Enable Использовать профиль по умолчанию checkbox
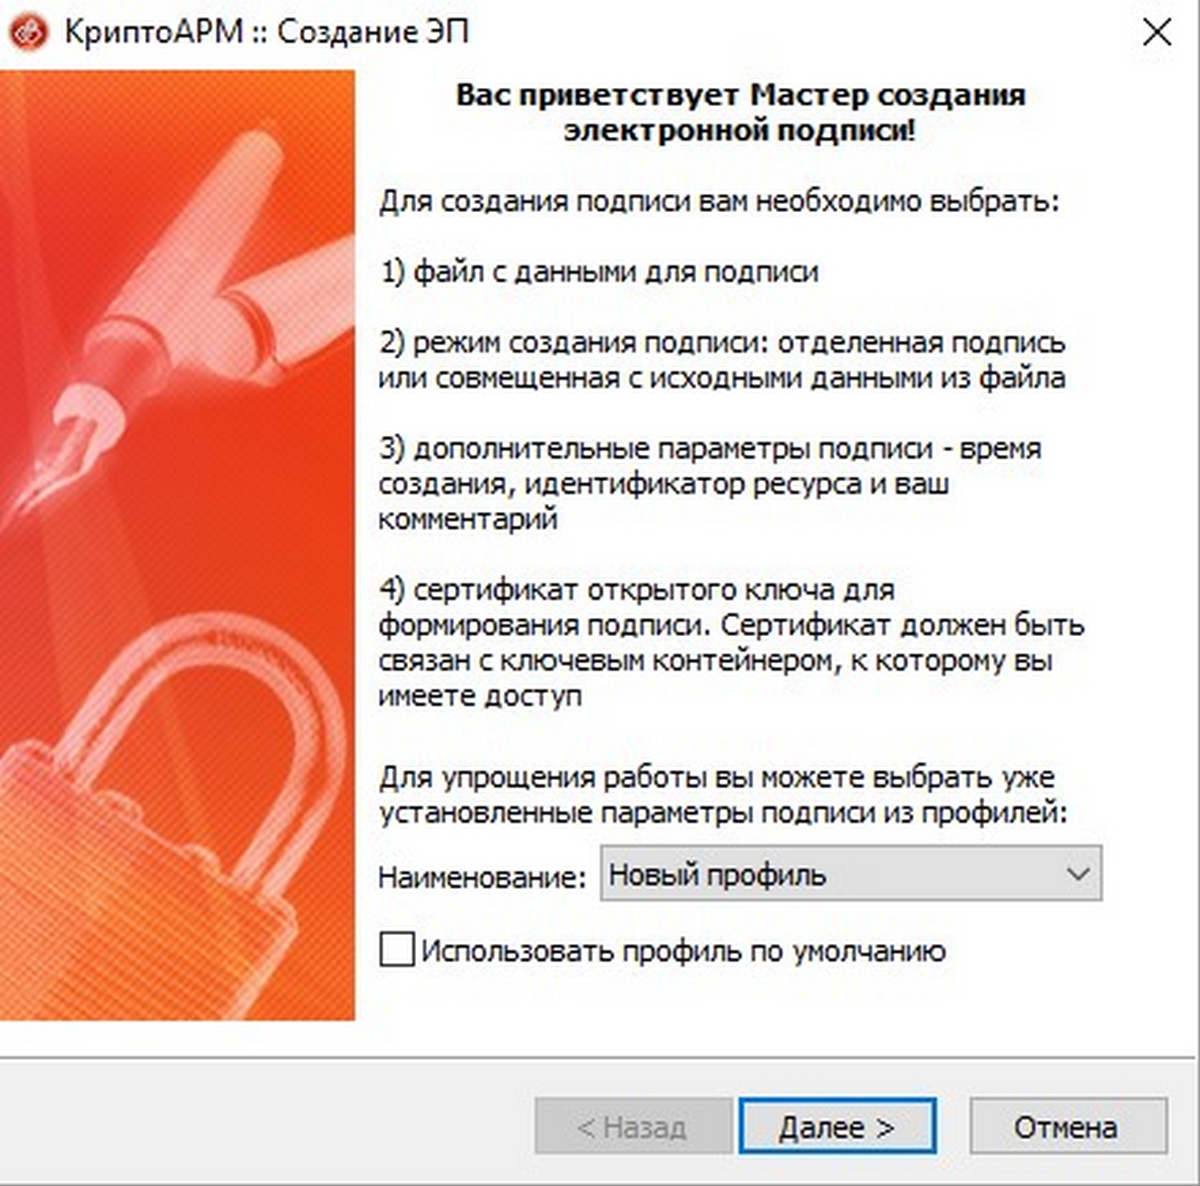Image resolution: width=1200 pixels, height=1186 pixels. pos(397,949)
